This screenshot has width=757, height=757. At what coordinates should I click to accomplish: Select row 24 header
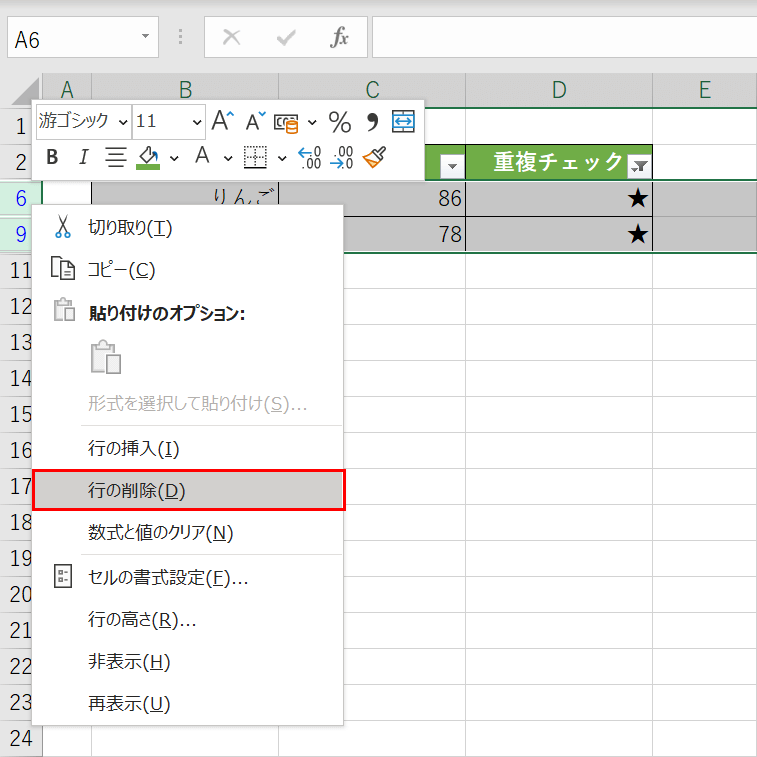(x=21, y=738)
